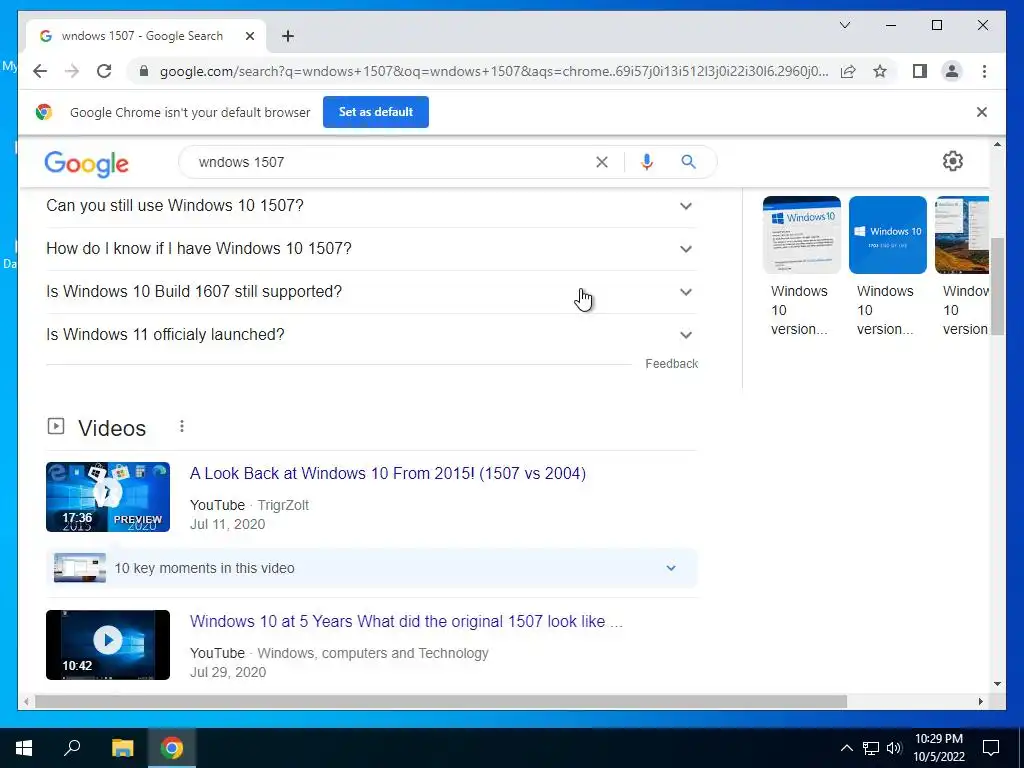Open the network status tray icon
The width and height of the screenshot is (1024, 768).
tap(871, 748)
